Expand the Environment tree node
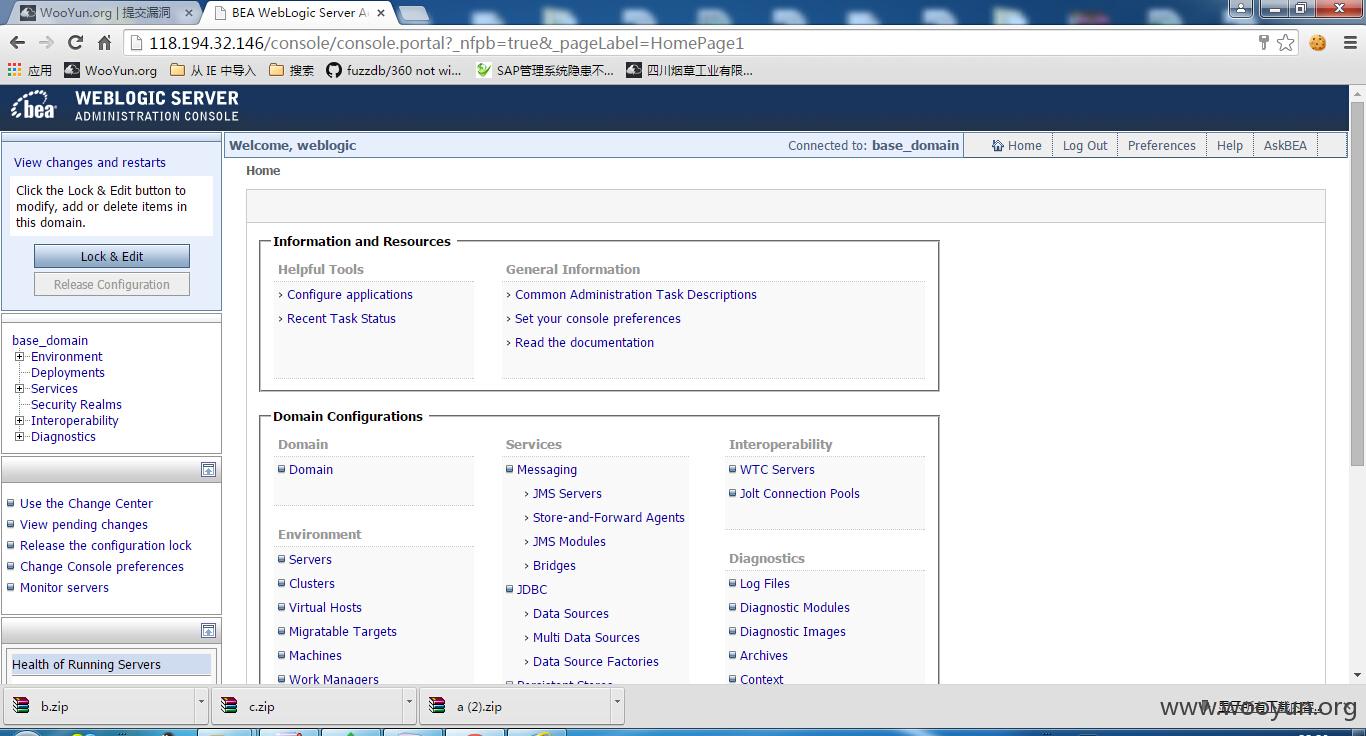 19,356
